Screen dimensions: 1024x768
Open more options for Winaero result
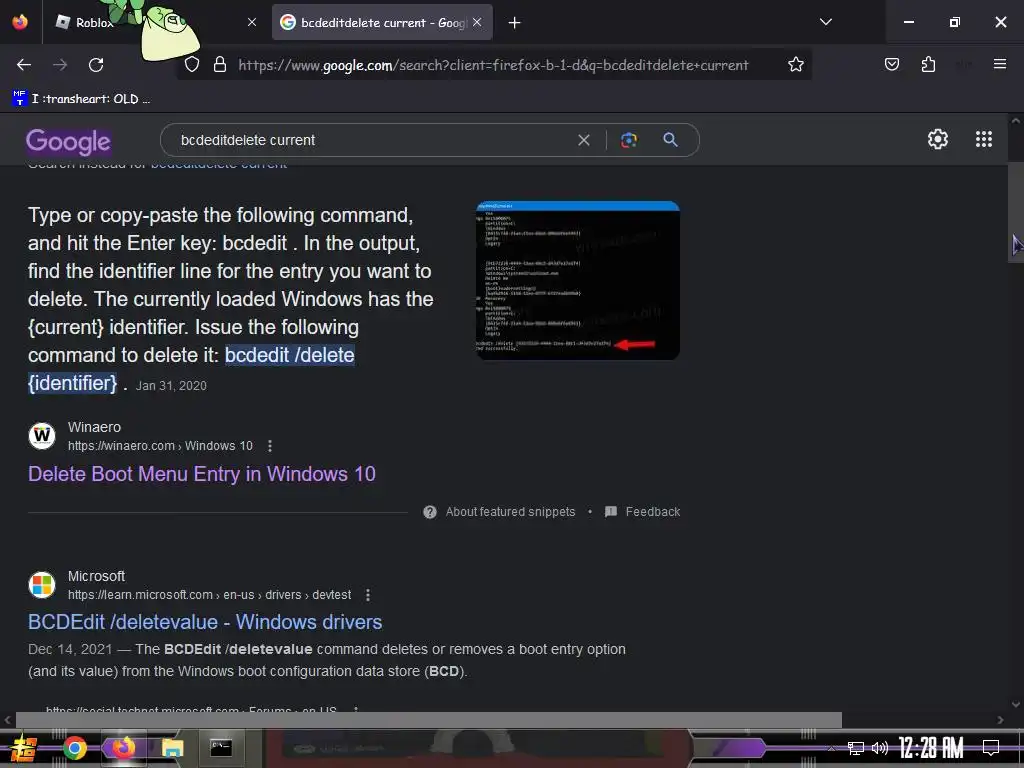[x=270, y=446]
